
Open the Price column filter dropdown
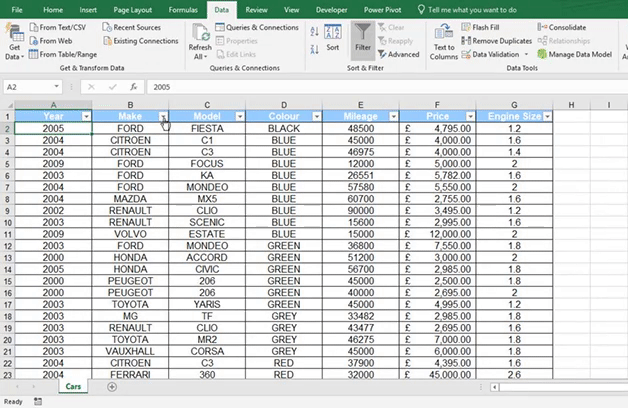coord(469,116)
